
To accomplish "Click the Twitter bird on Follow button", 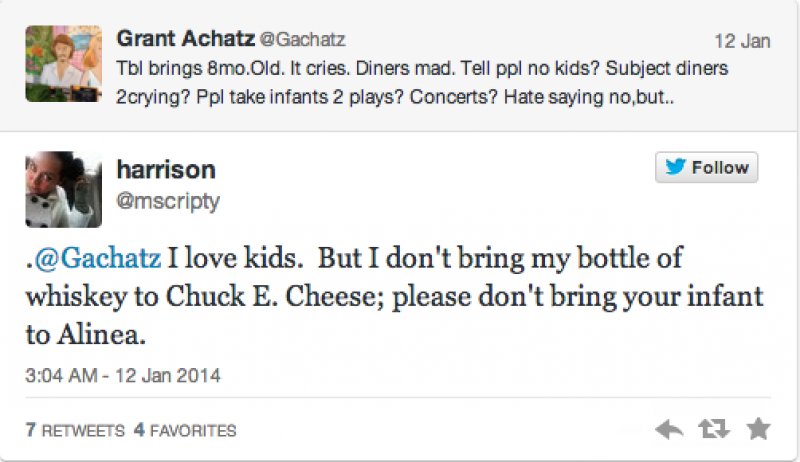I will click(x=675, y=168).
